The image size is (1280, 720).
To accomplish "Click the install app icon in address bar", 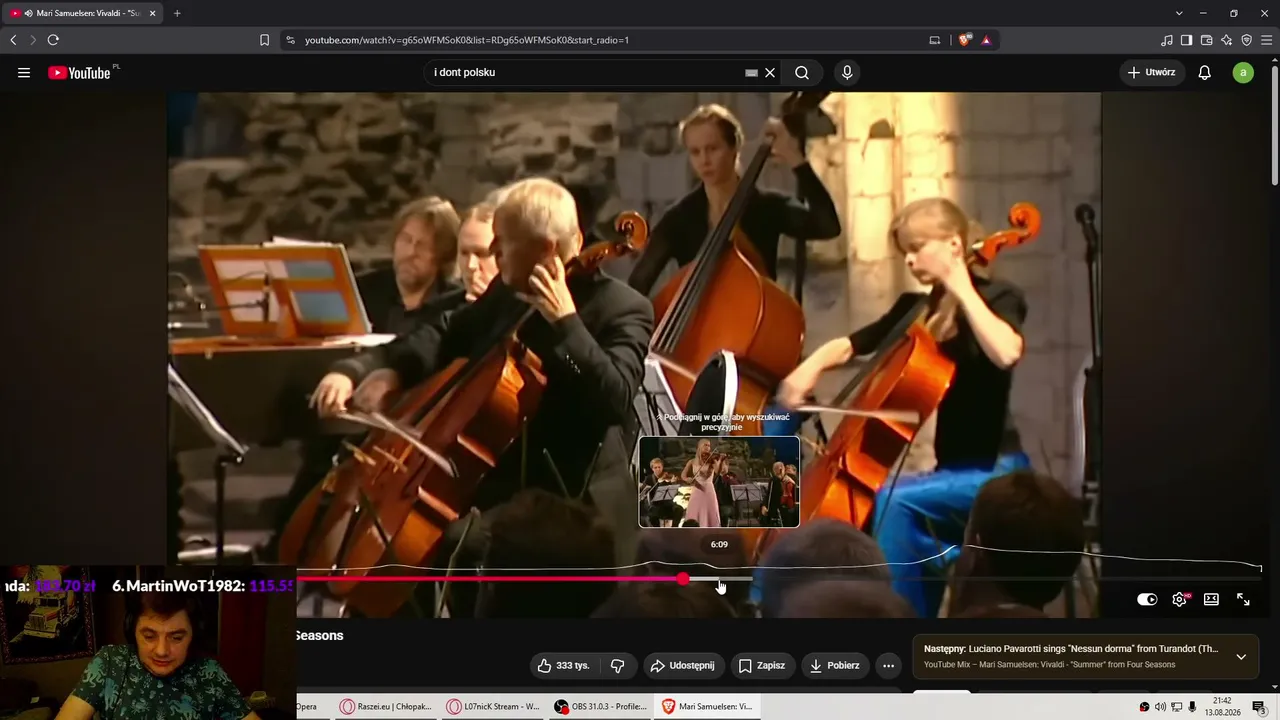I will 935,40.
